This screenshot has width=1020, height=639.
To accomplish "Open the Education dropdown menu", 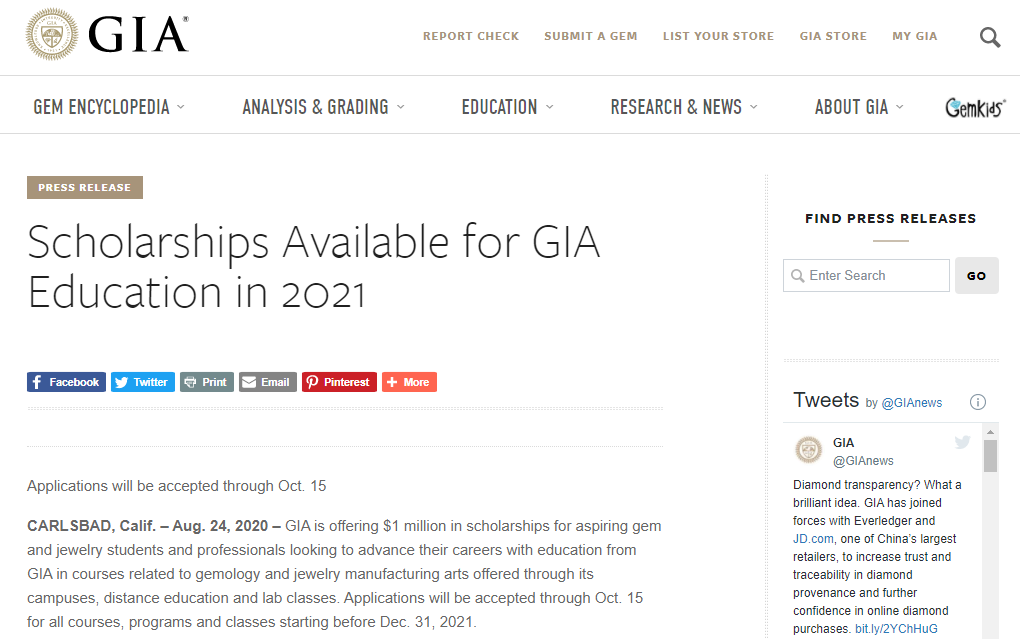I will 507,107.
